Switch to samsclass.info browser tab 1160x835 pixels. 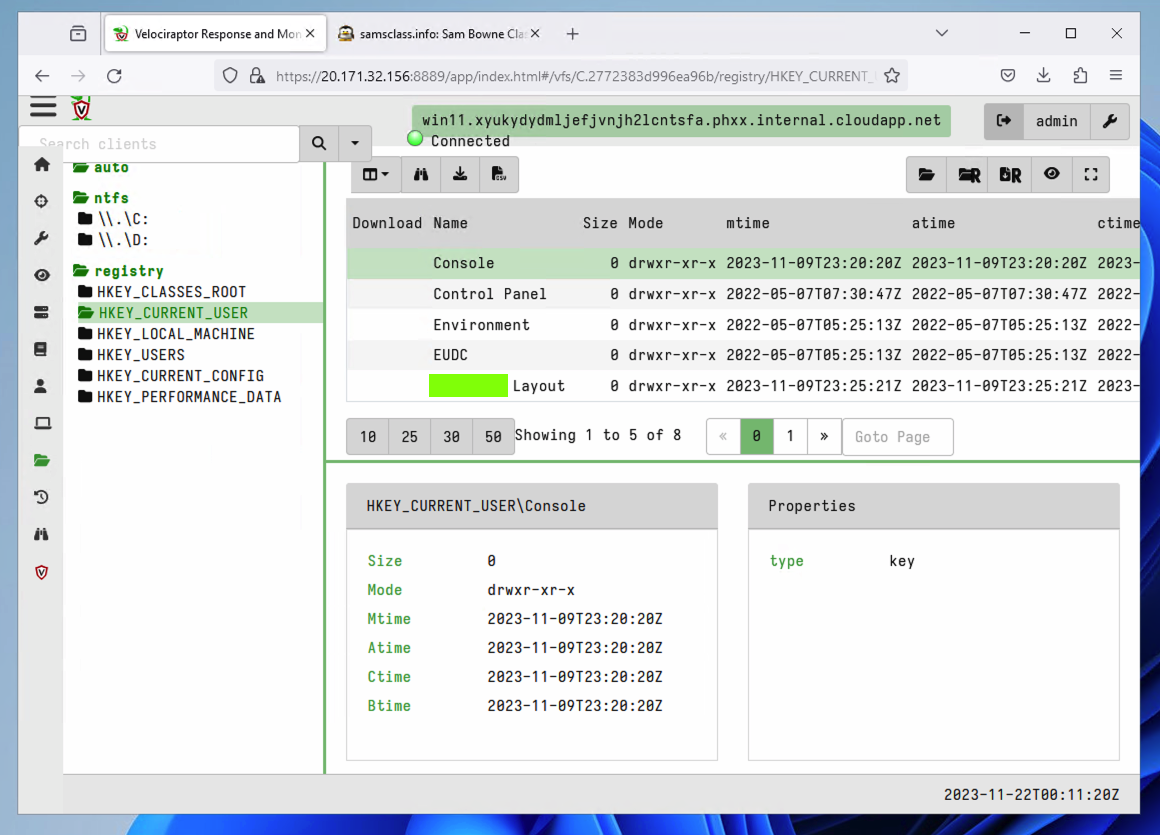[x=439, y=34]
